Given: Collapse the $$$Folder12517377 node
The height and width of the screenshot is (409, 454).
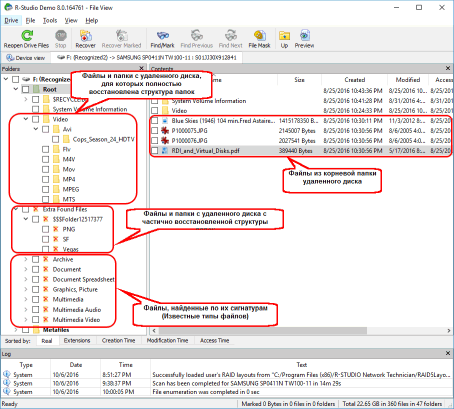Looking at the screenshot, I should click(x=26, y=219).
